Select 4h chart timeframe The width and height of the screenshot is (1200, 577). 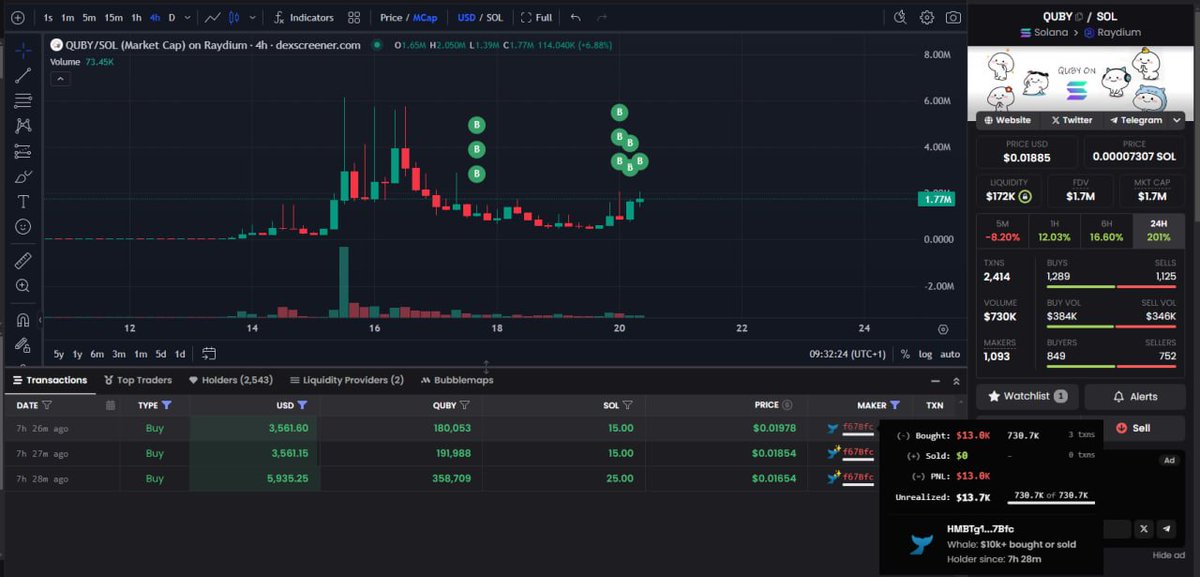[x=155, y=18]
